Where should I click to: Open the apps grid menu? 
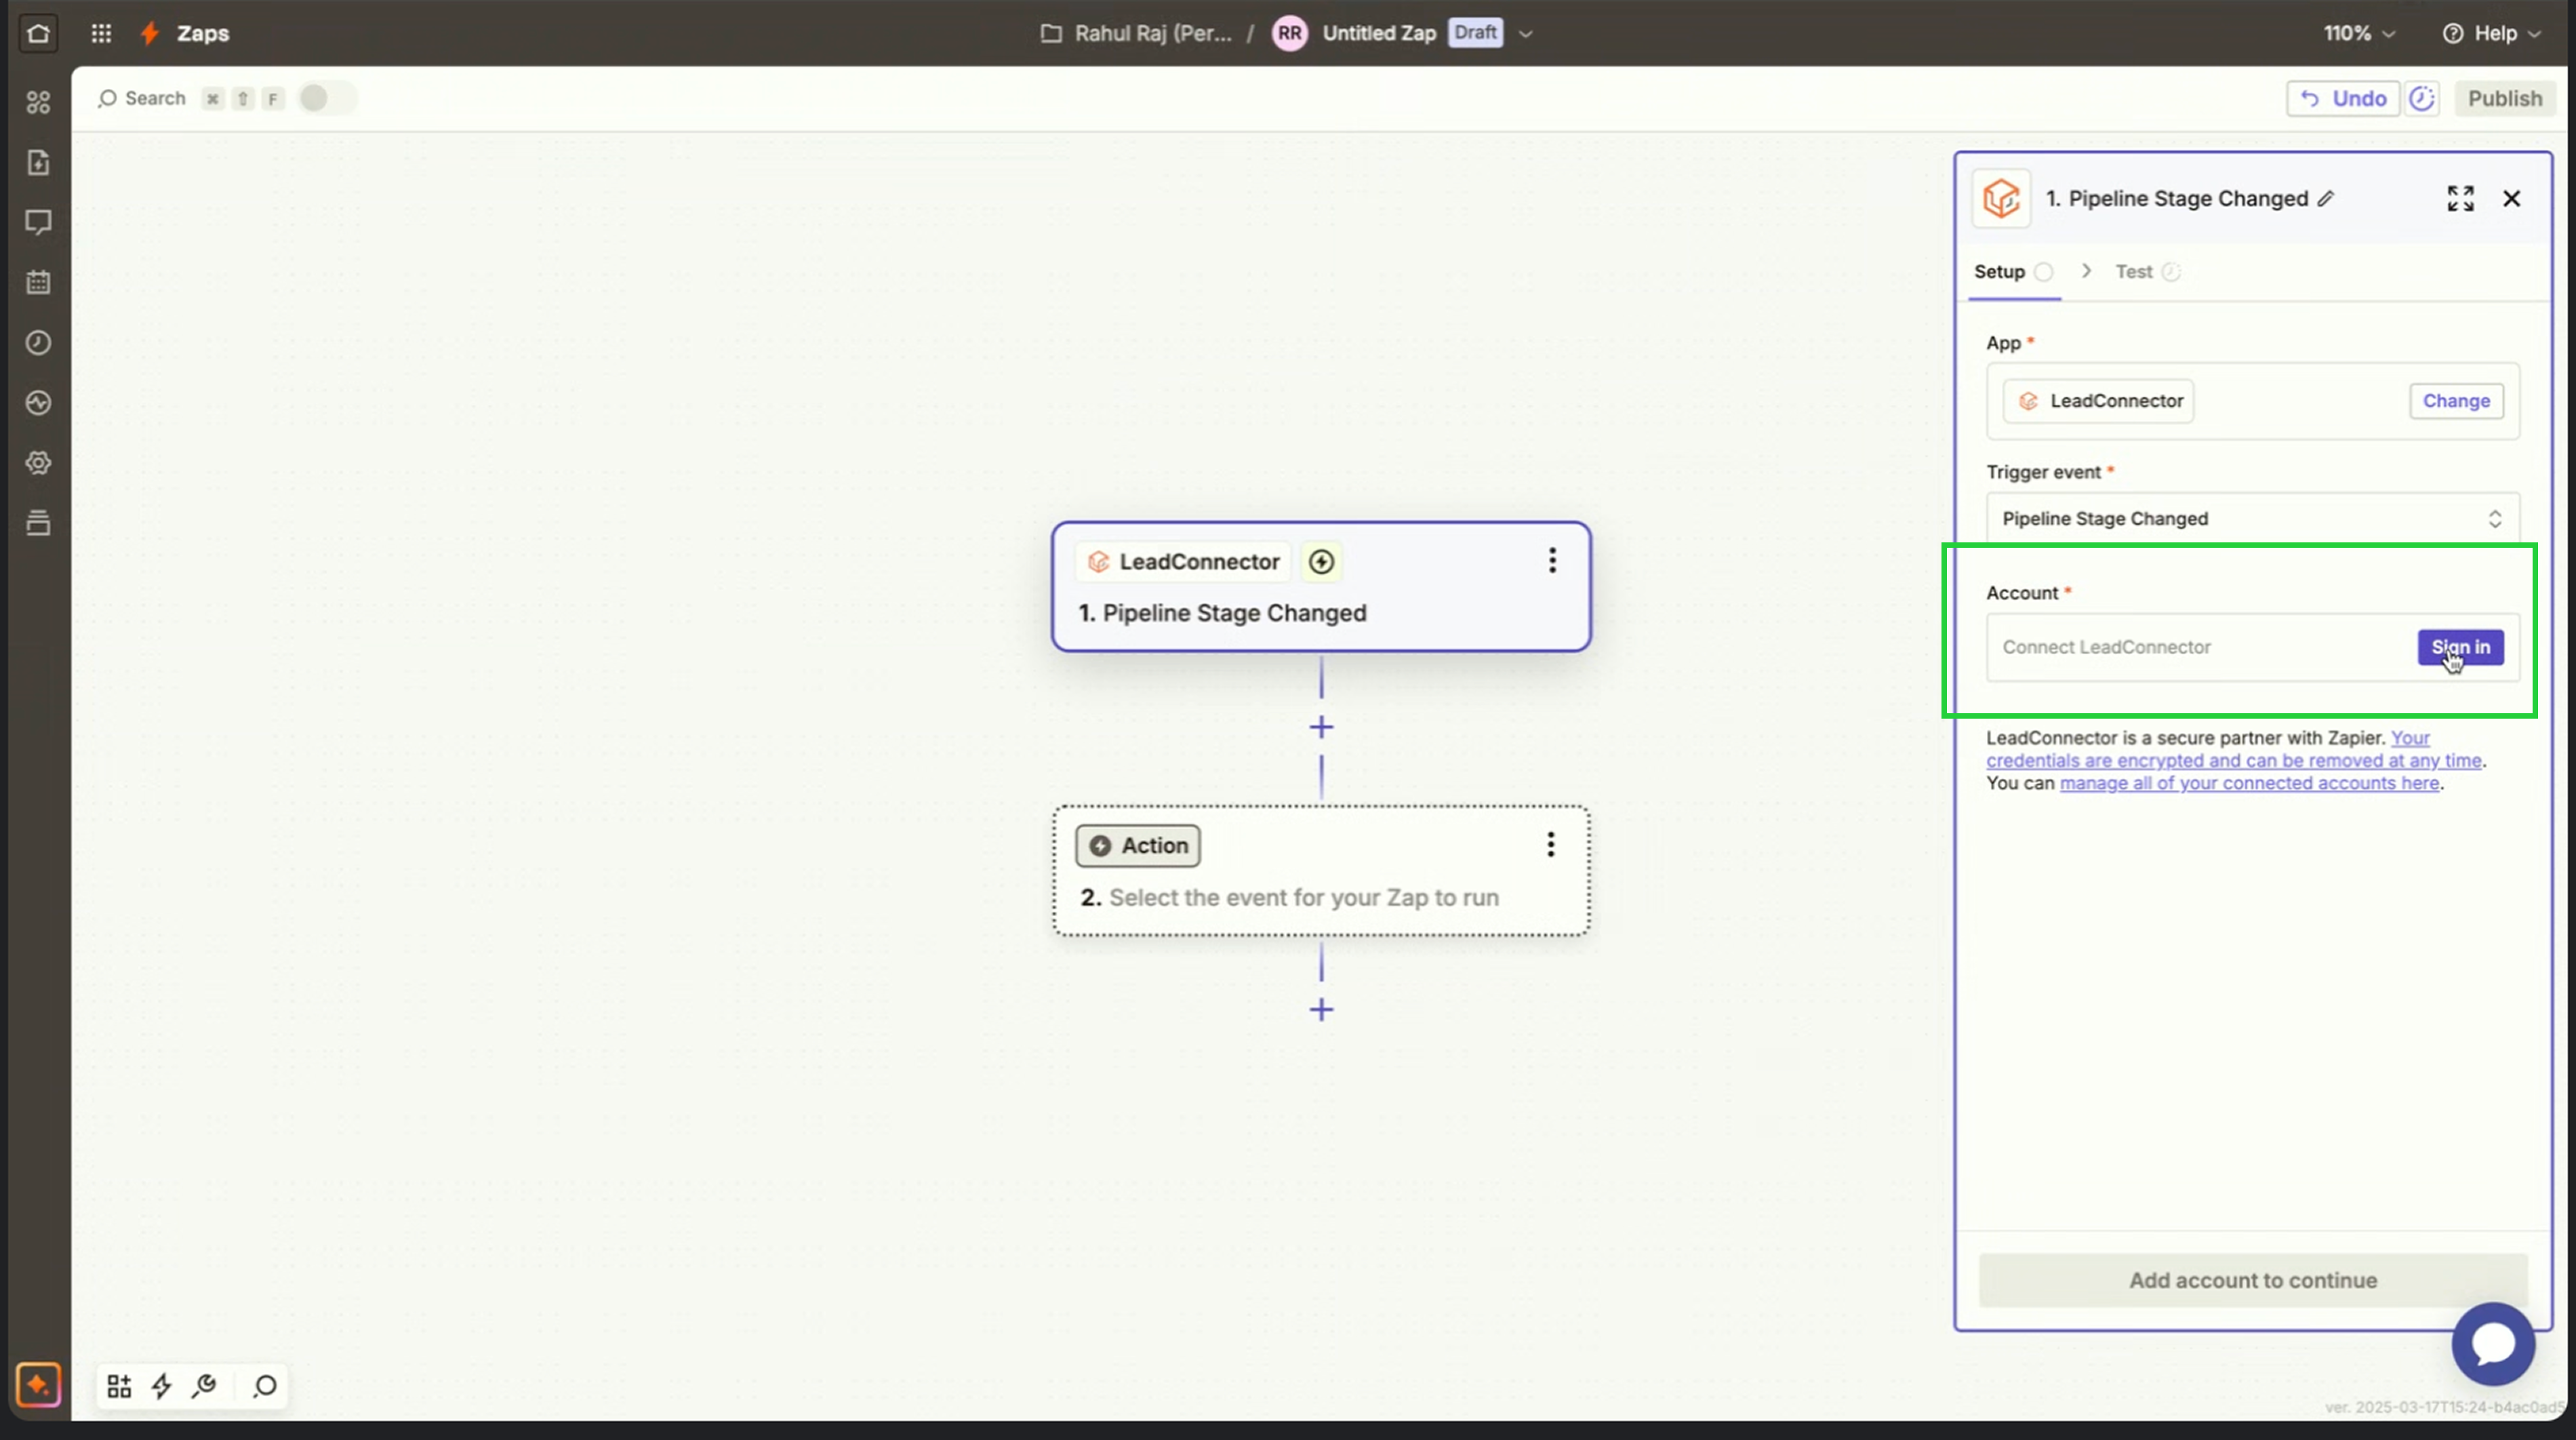(x=101, y=33)
